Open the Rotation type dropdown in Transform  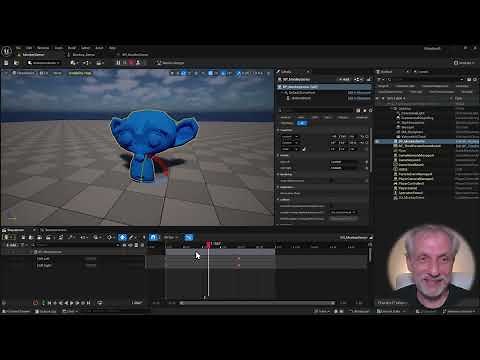click(290, 143)
